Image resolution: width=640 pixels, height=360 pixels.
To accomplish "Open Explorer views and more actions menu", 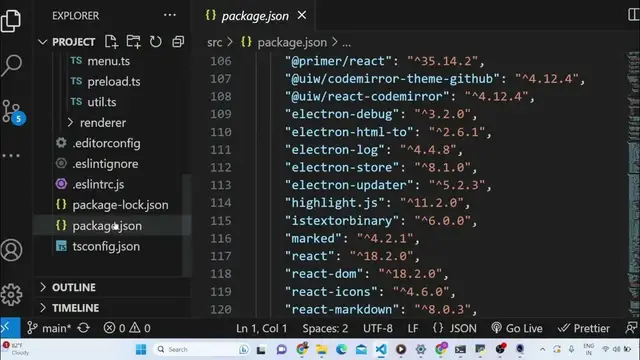I will click(x=169, y=16).
